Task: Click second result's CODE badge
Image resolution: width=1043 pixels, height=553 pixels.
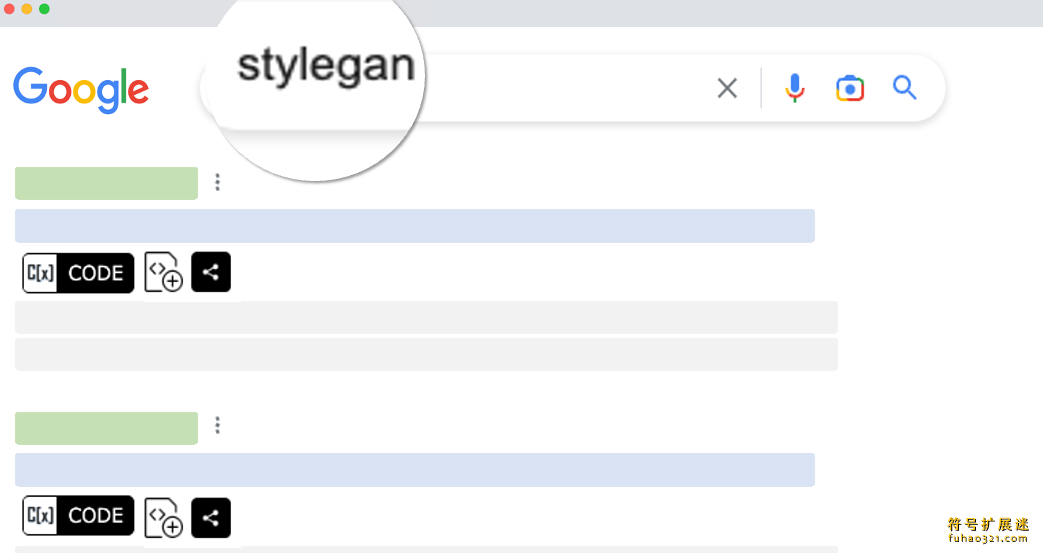Action: click(78, 516)
